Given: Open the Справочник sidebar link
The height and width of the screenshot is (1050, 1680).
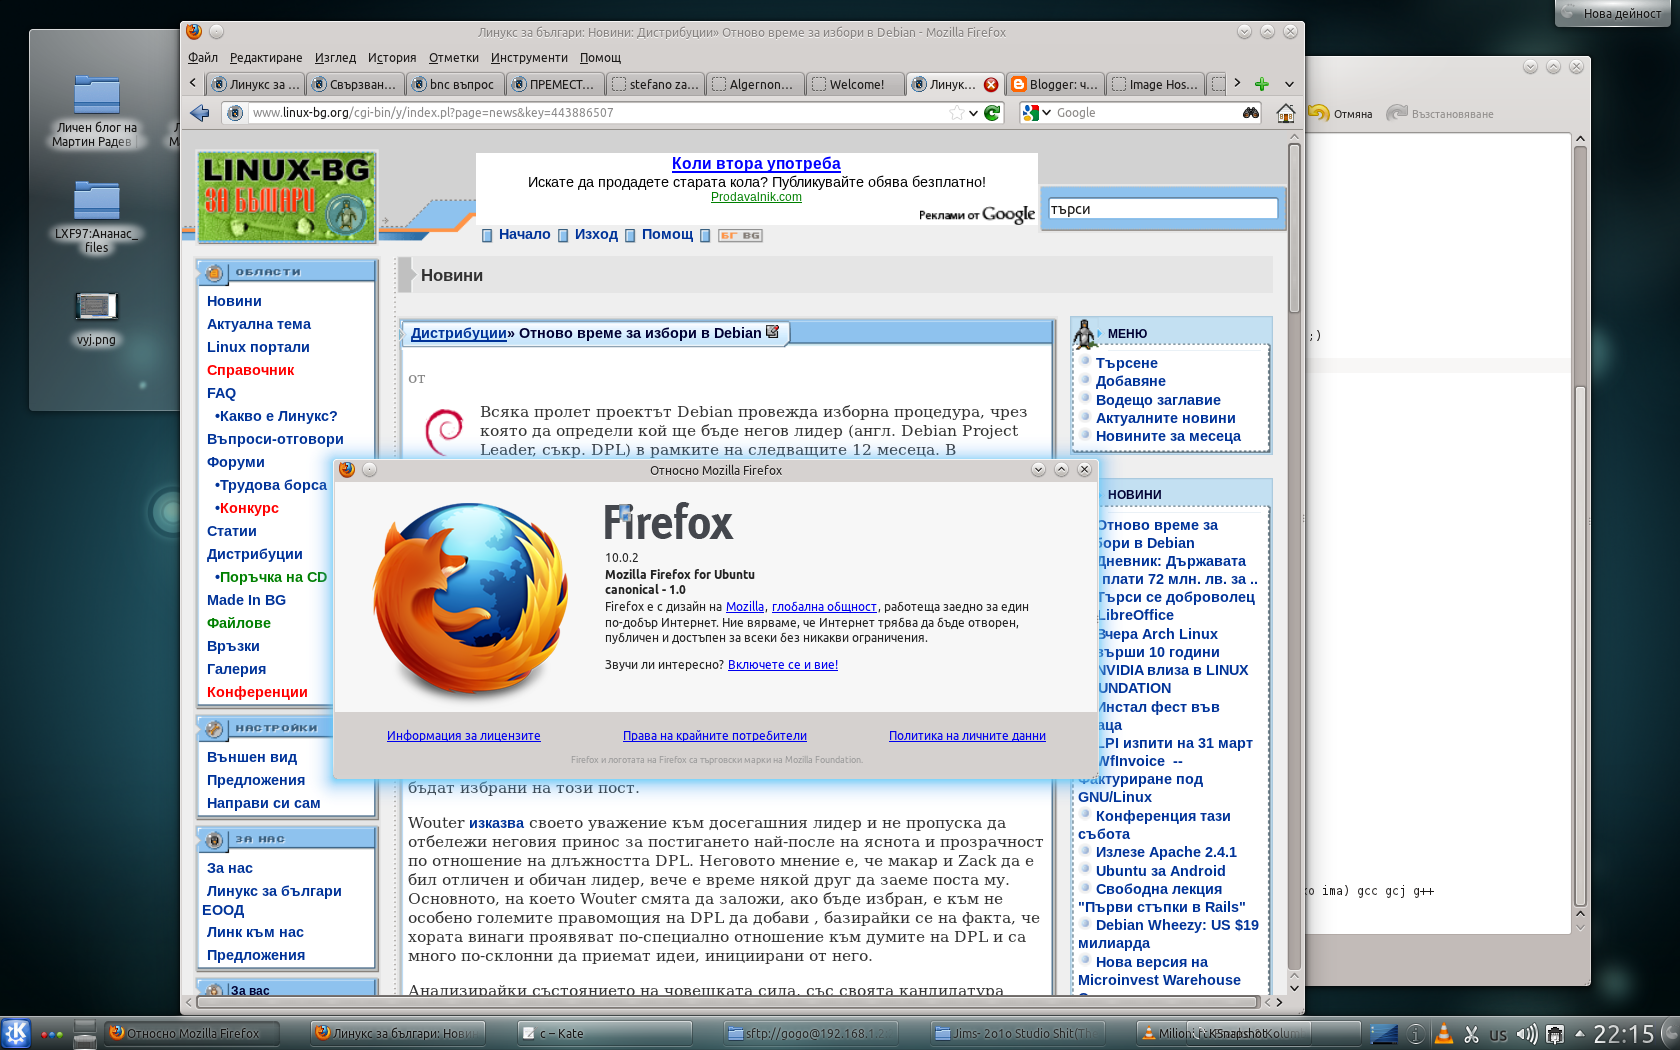Looking at the screenshot, I should click(x=251, y=370).
